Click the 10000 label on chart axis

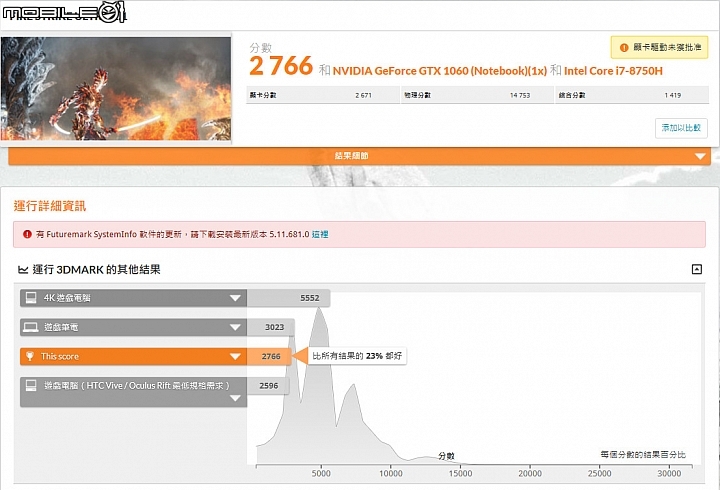[390, 473]
